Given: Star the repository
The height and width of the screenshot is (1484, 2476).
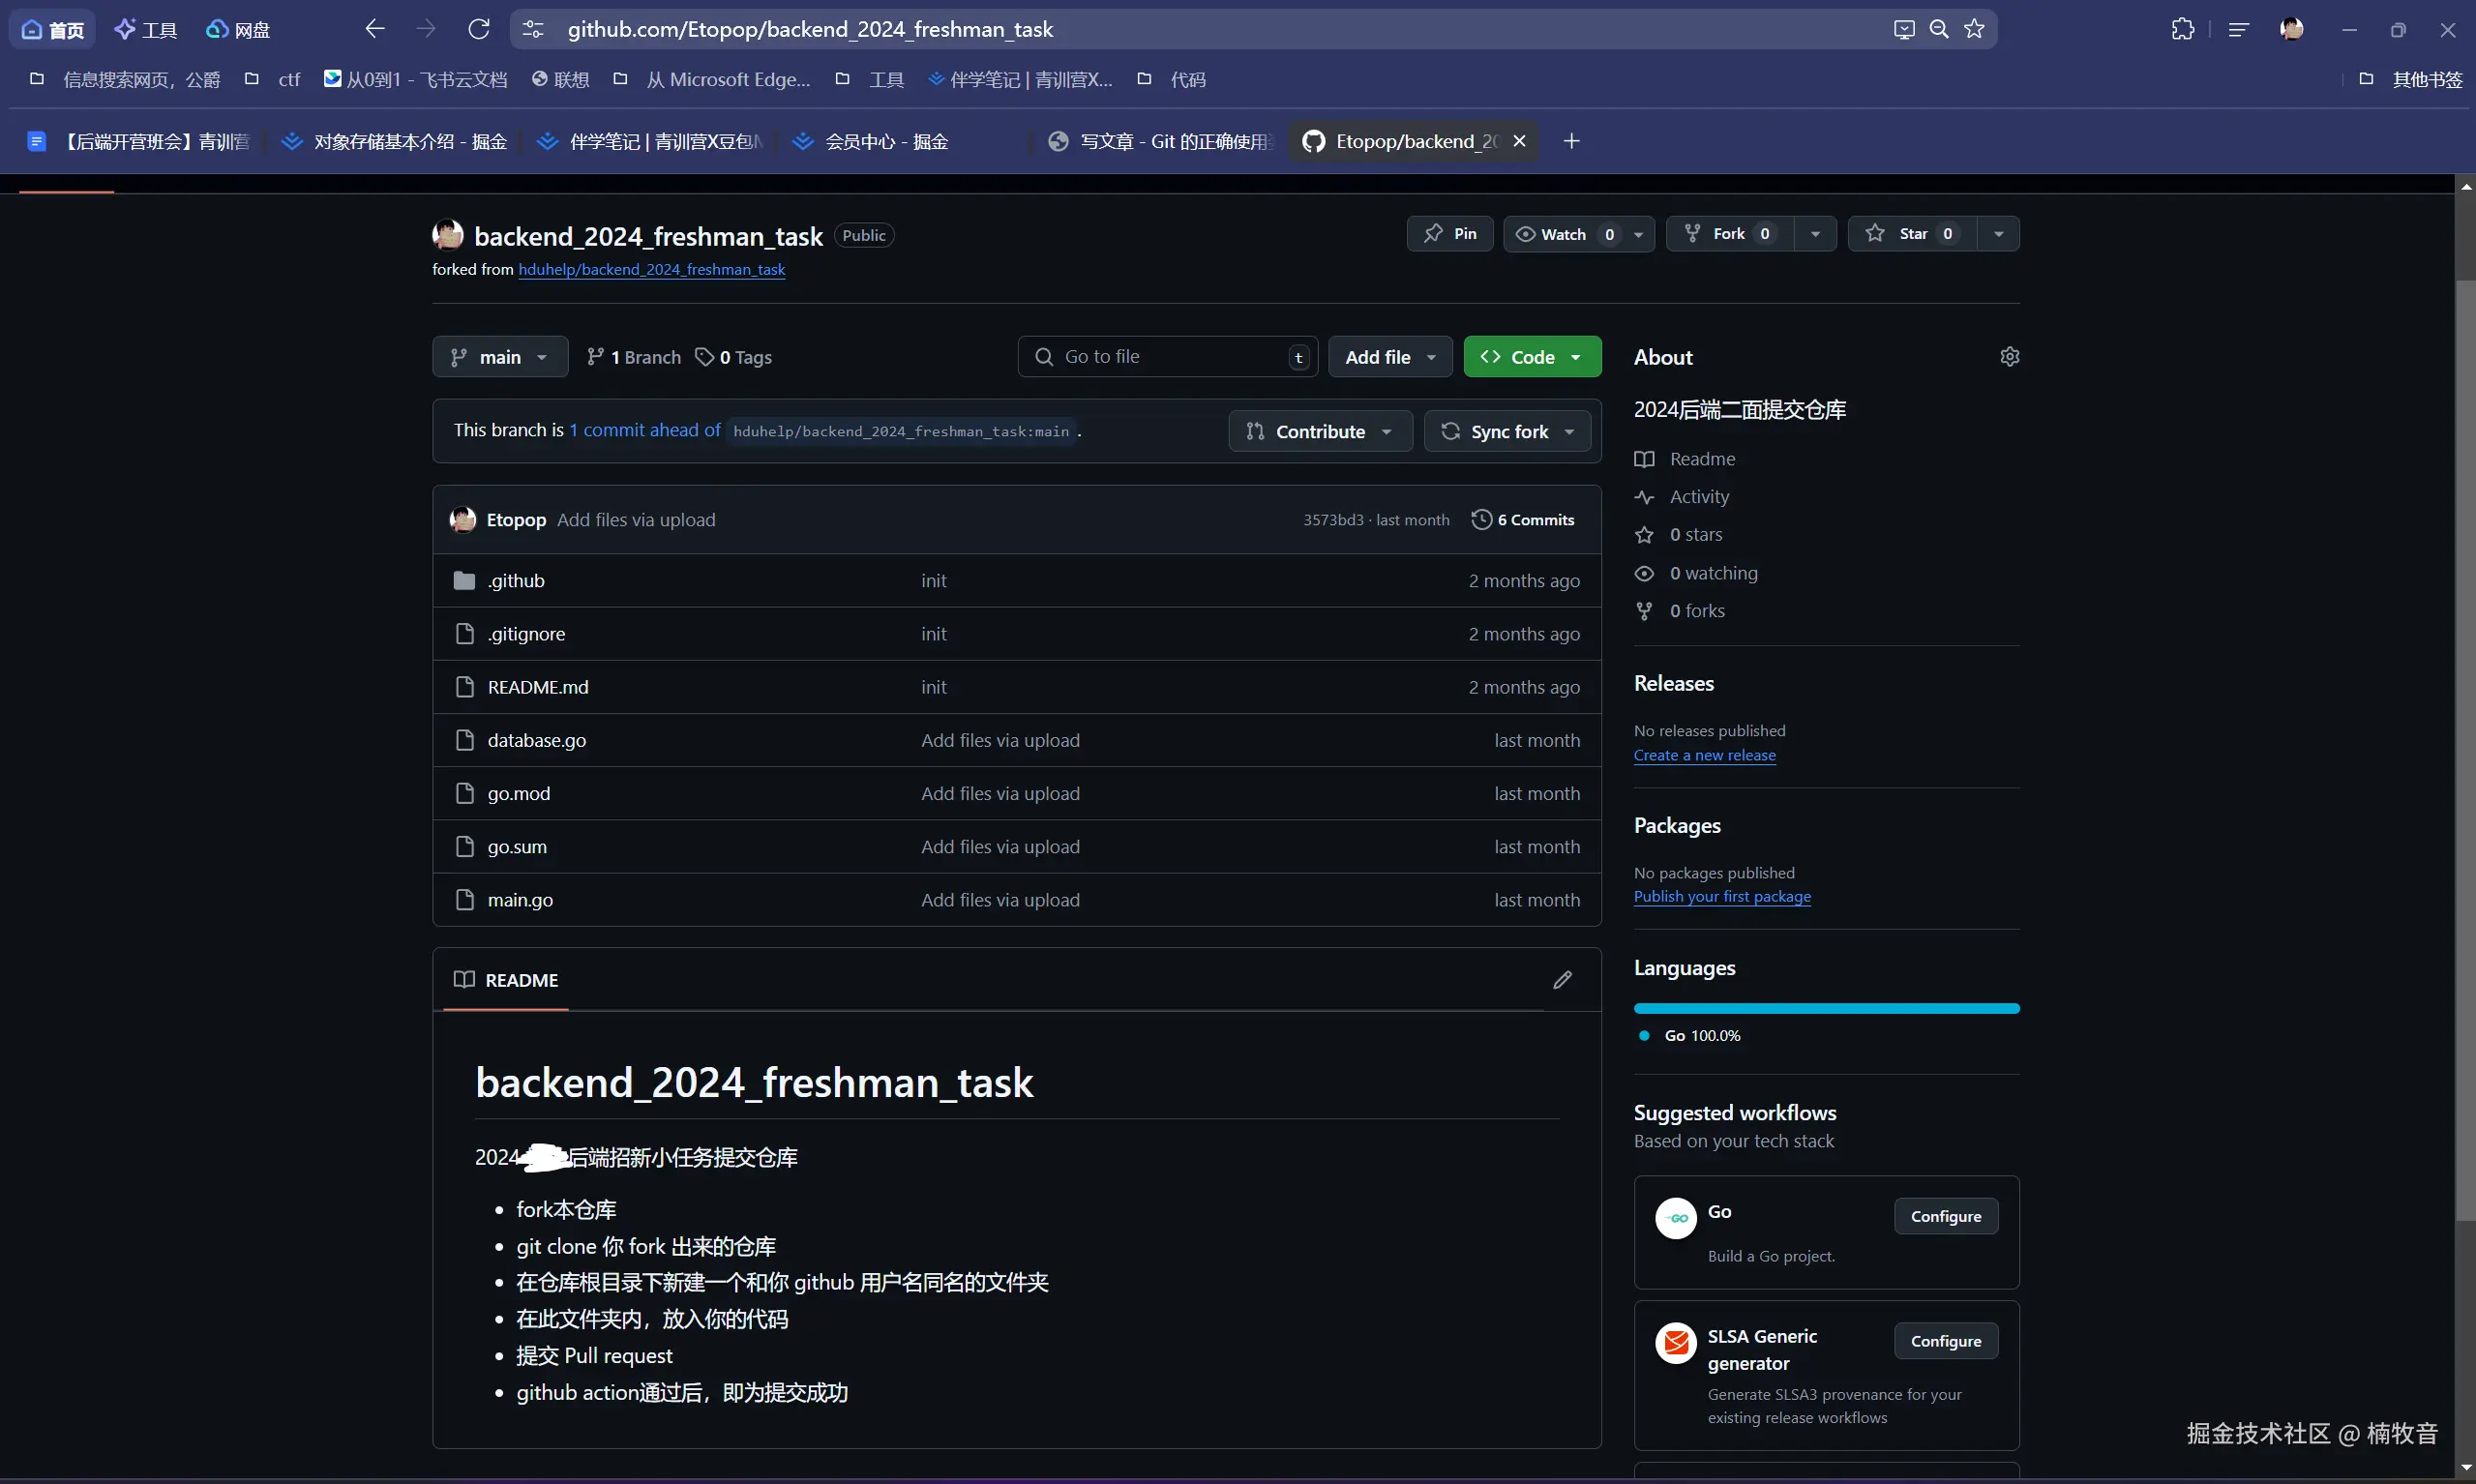Looking at the screenshot, I should click(x=1911, y=234).
